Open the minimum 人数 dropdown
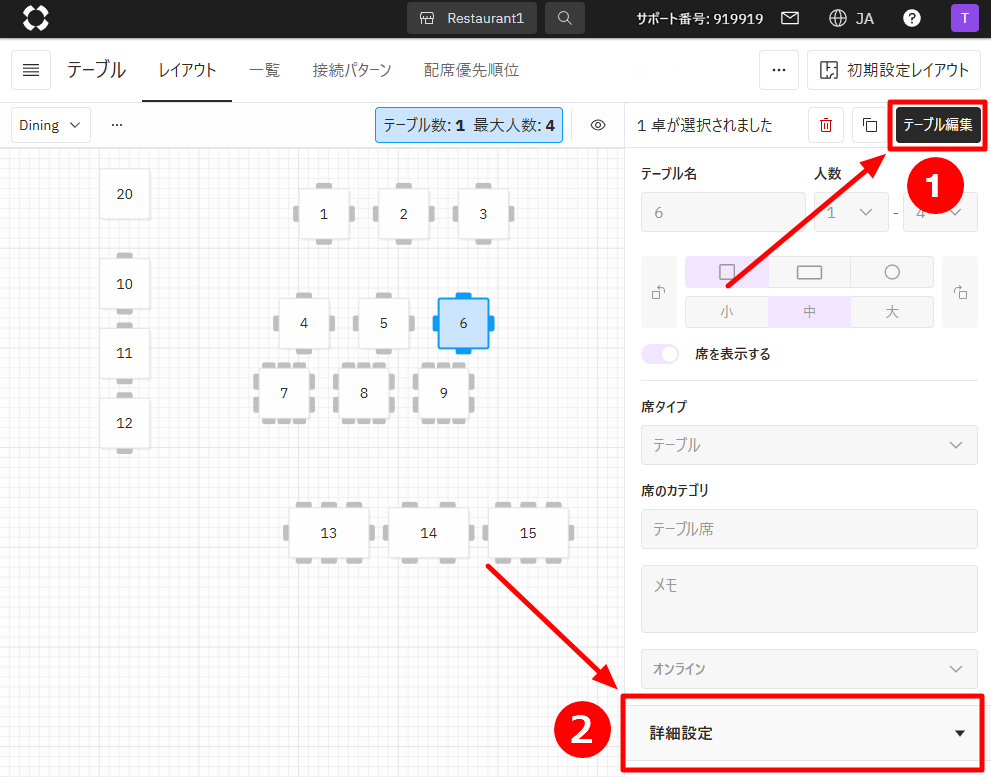Screen dimensions: 991x777 tap(851, 212)
